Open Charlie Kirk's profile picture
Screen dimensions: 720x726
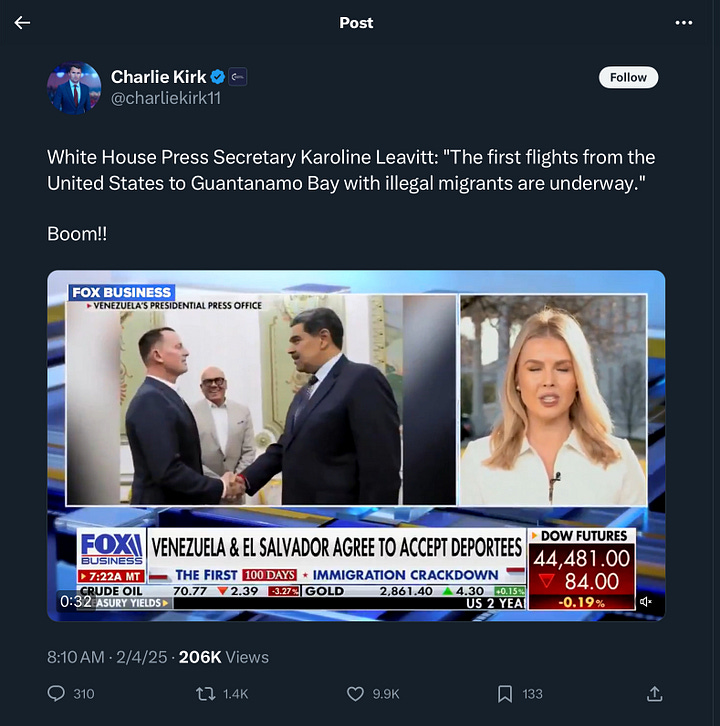tap(74, 88)
